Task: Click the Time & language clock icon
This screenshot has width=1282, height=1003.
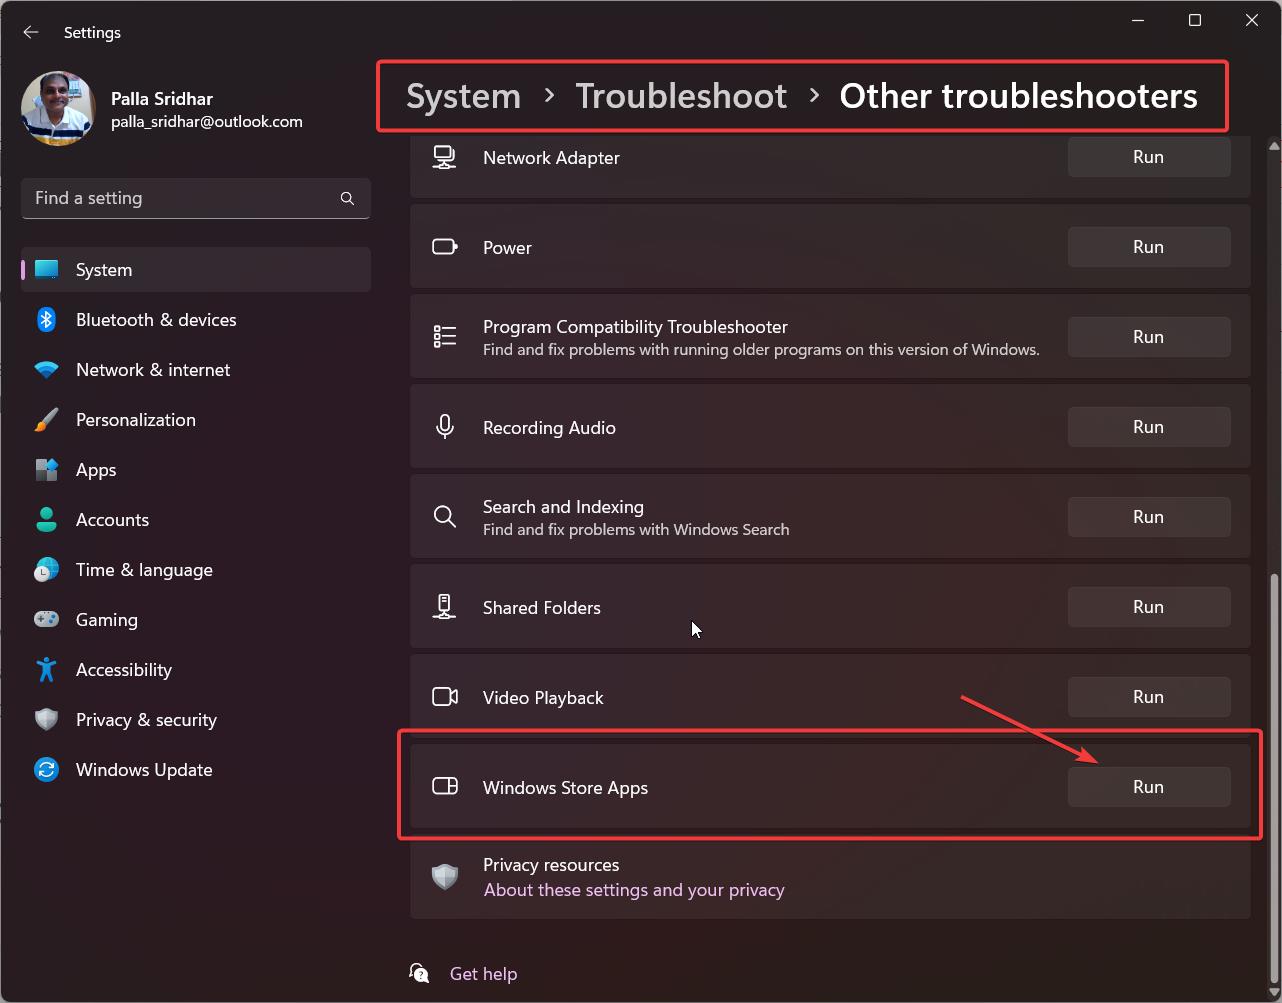Action: pos(46,569)
